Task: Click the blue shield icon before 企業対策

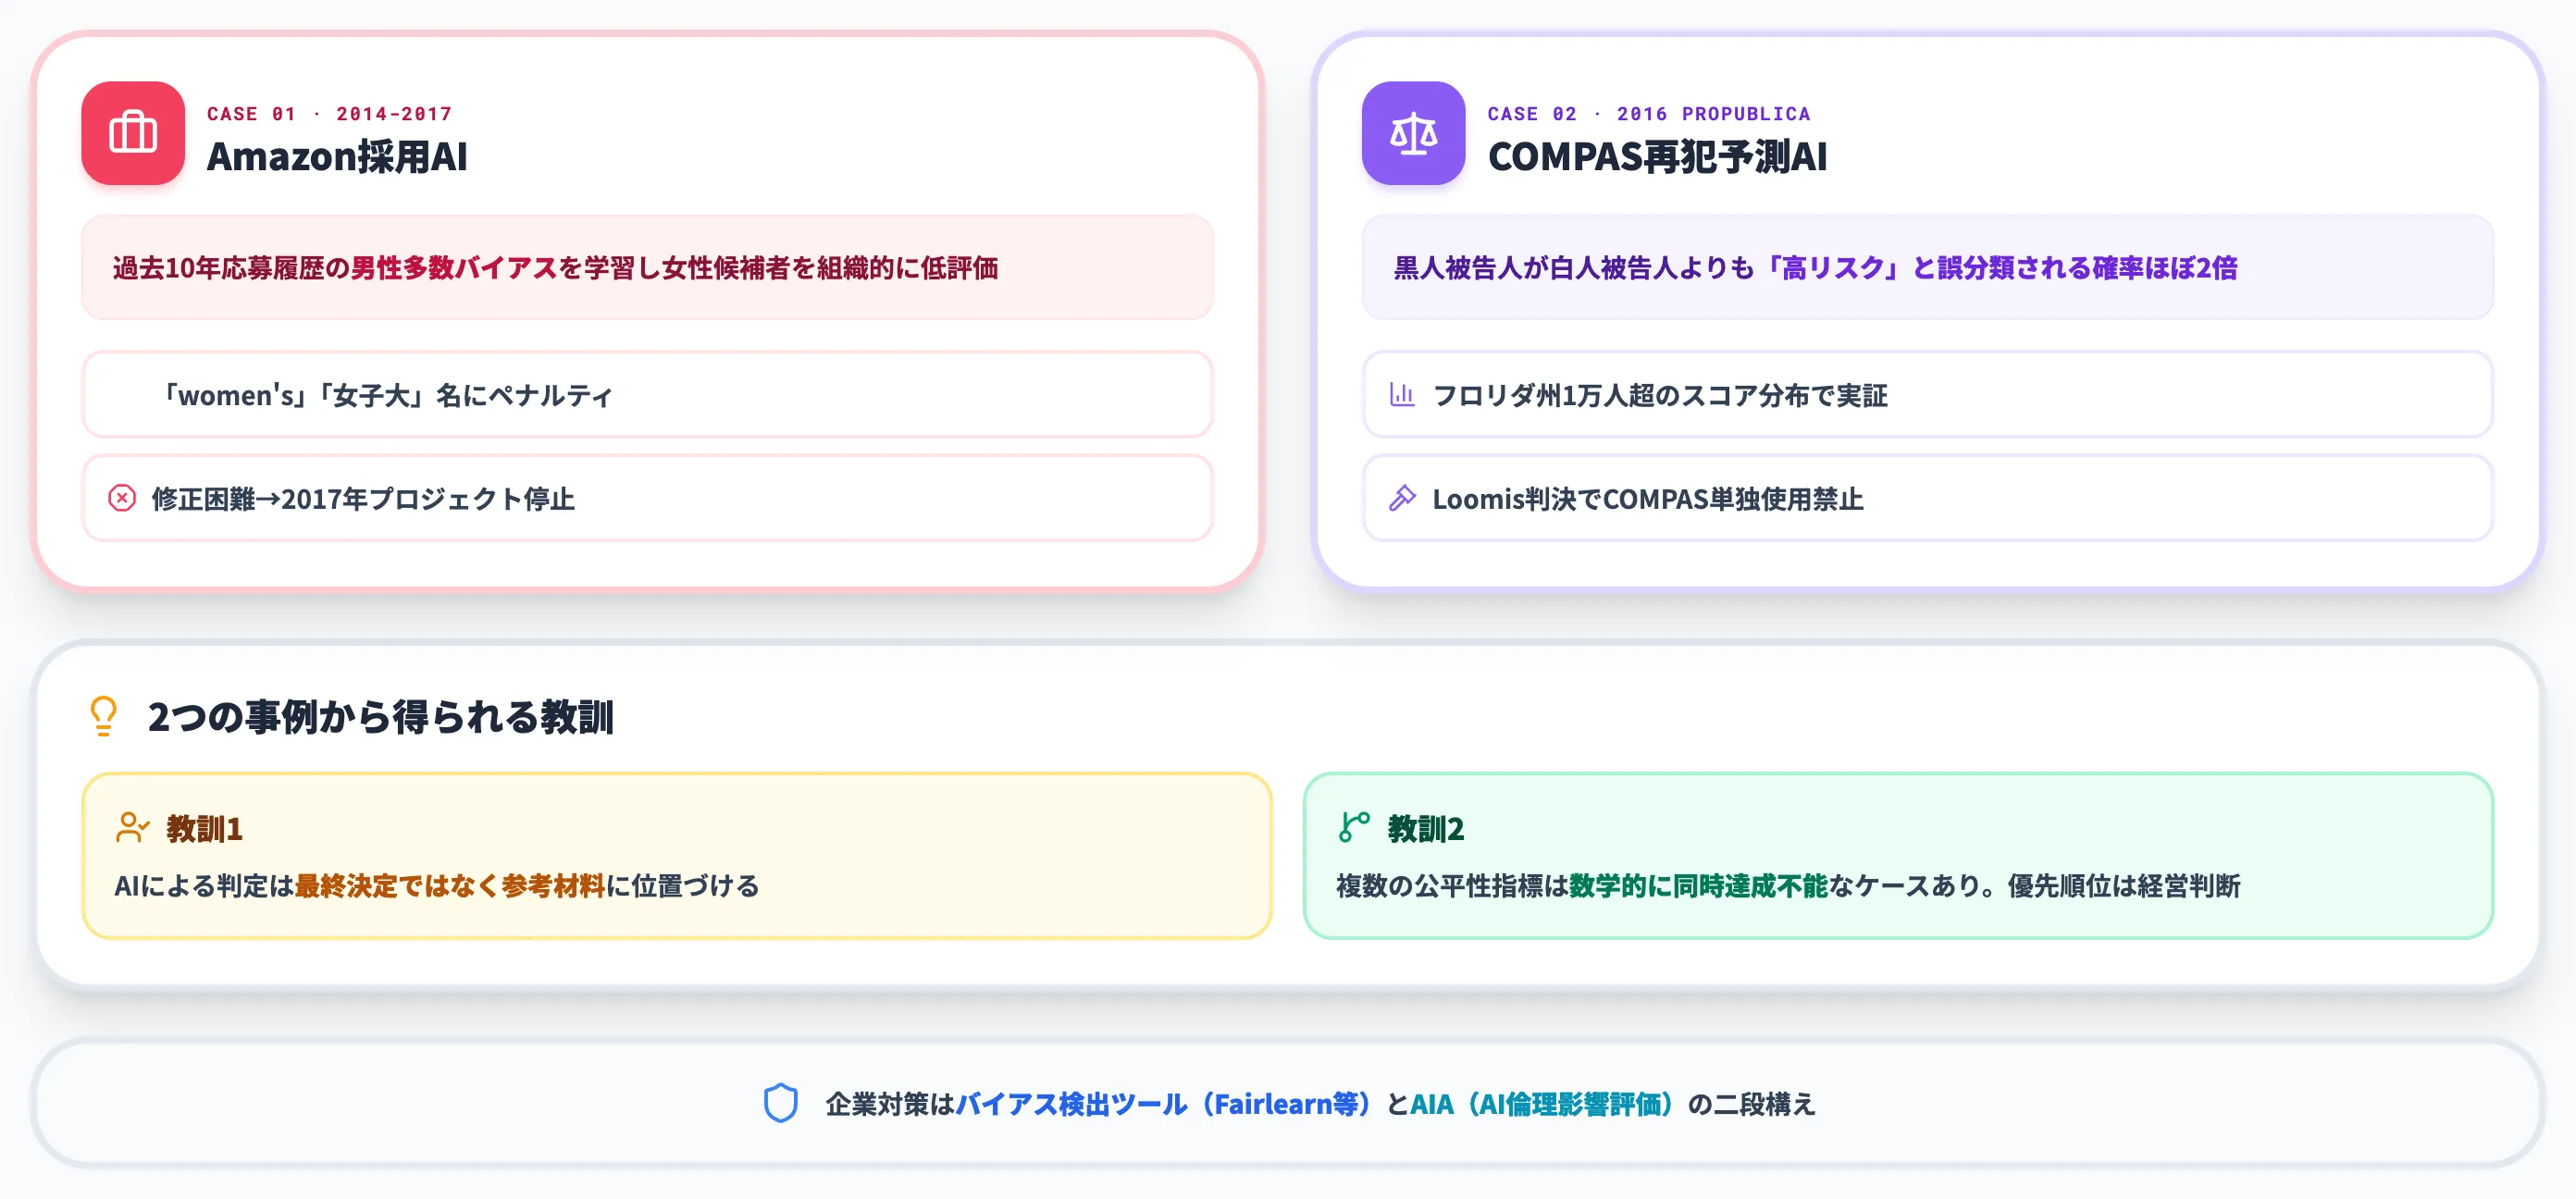Action: click(780, 1103)
